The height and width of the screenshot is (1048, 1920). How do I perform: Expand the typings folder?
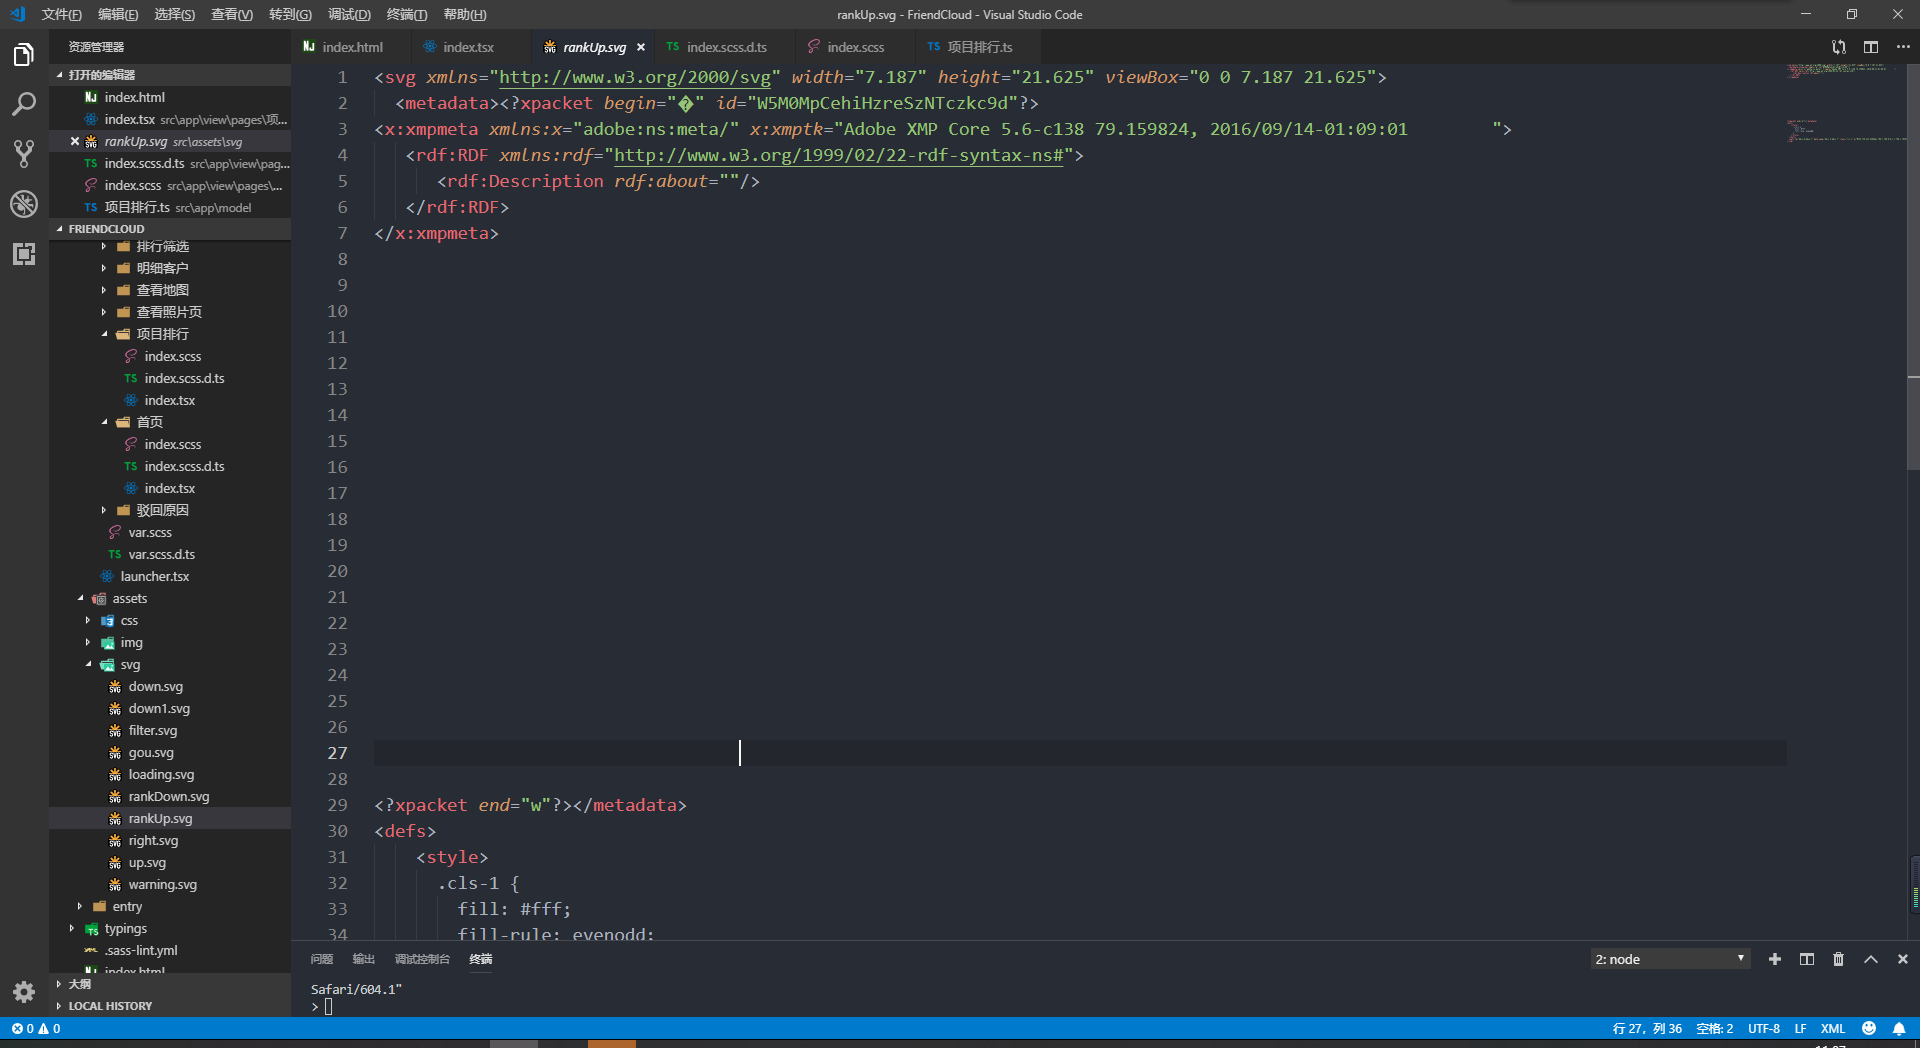[x=125, y=928]
